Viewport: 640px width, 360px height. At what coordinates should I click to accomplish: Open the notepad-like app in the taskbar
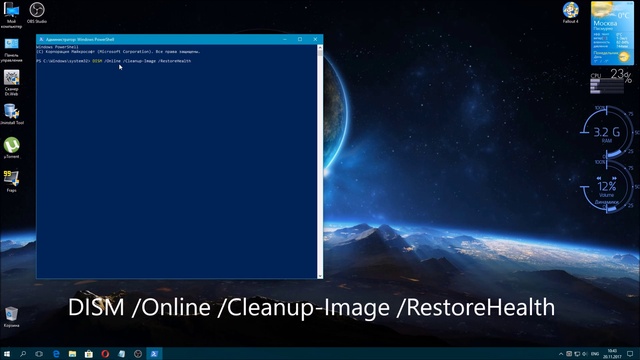(x=121, y=354)
